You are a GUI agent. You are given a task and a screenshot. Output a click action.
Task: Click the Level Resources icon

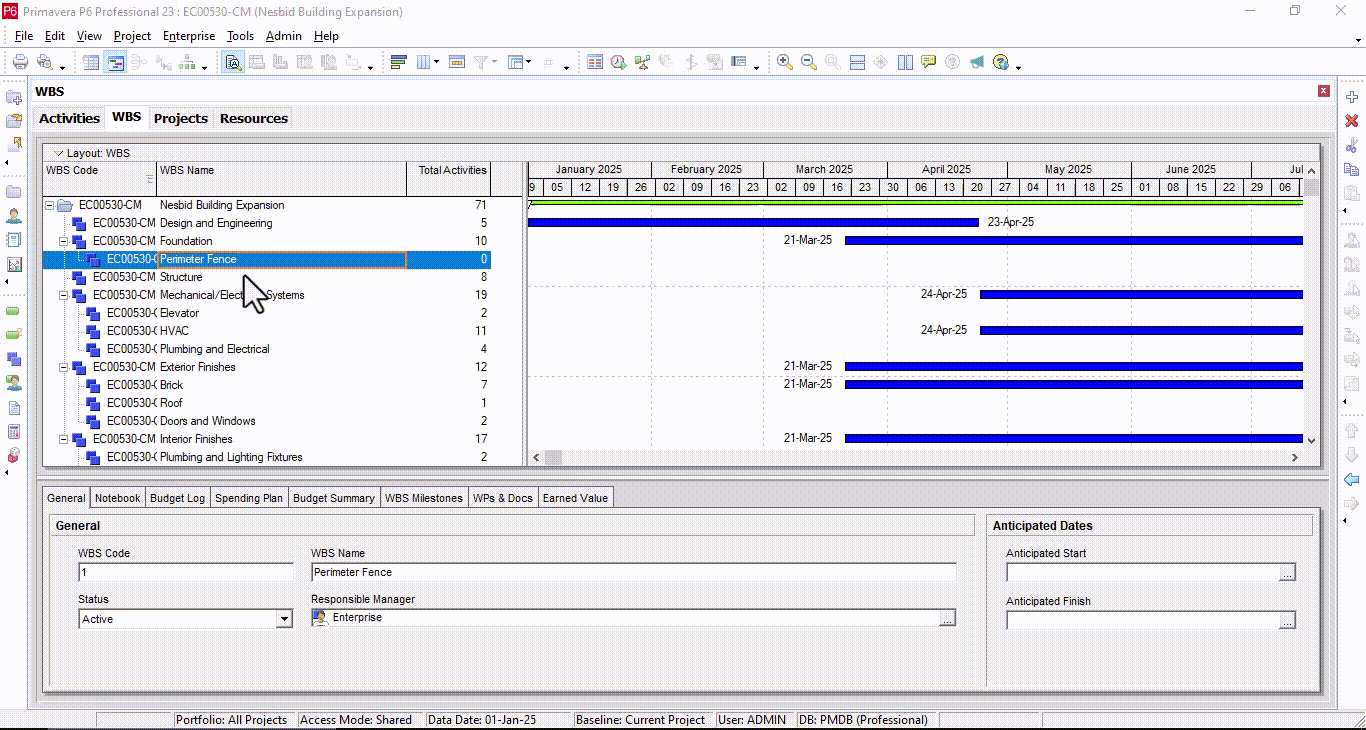click(x=643, y=62)
